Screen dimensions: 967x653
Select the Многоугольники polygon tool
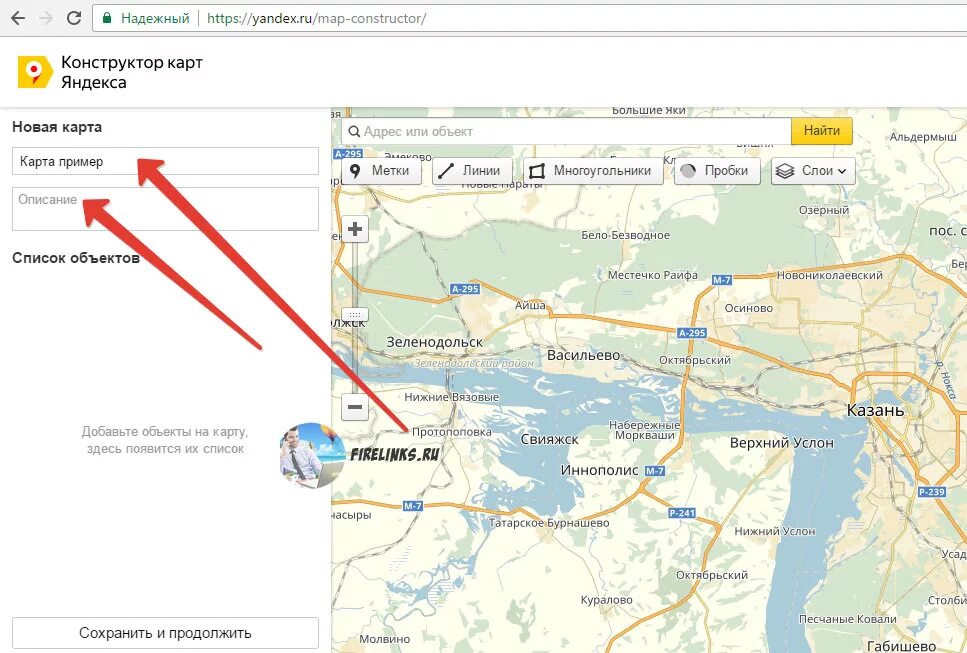[593, 171]
